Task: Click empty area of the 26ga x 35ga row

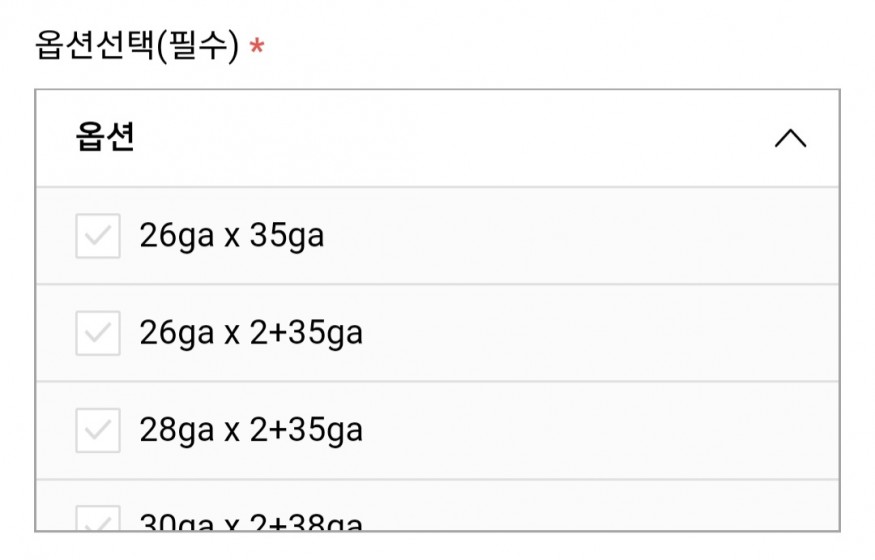Action: tap(580, 236)
